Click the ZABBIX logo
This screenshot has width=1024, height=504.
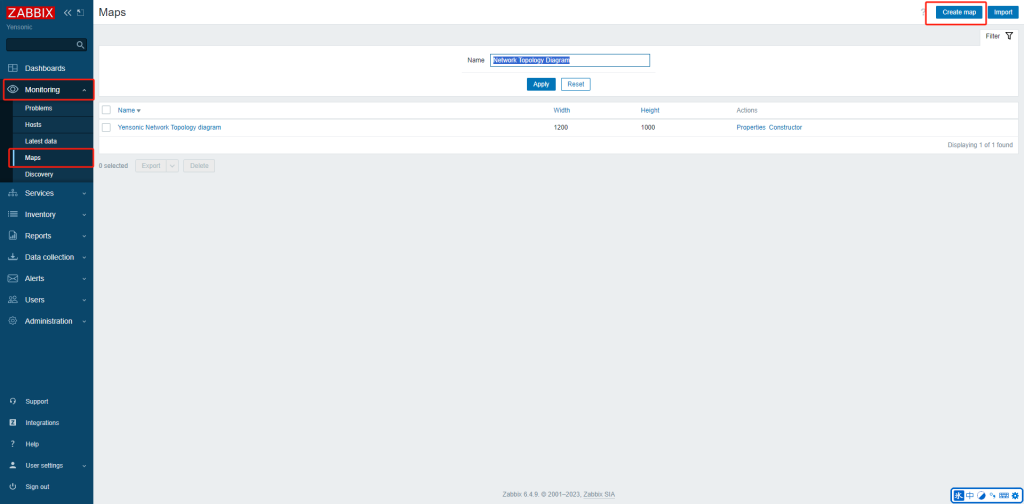pos(31,12)
